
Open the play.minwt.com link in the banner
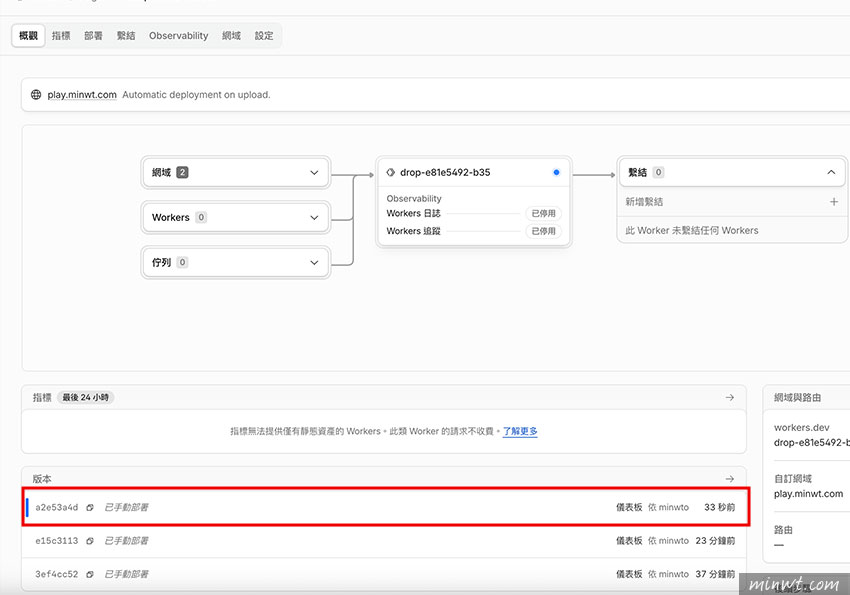[x=82, y=94]
